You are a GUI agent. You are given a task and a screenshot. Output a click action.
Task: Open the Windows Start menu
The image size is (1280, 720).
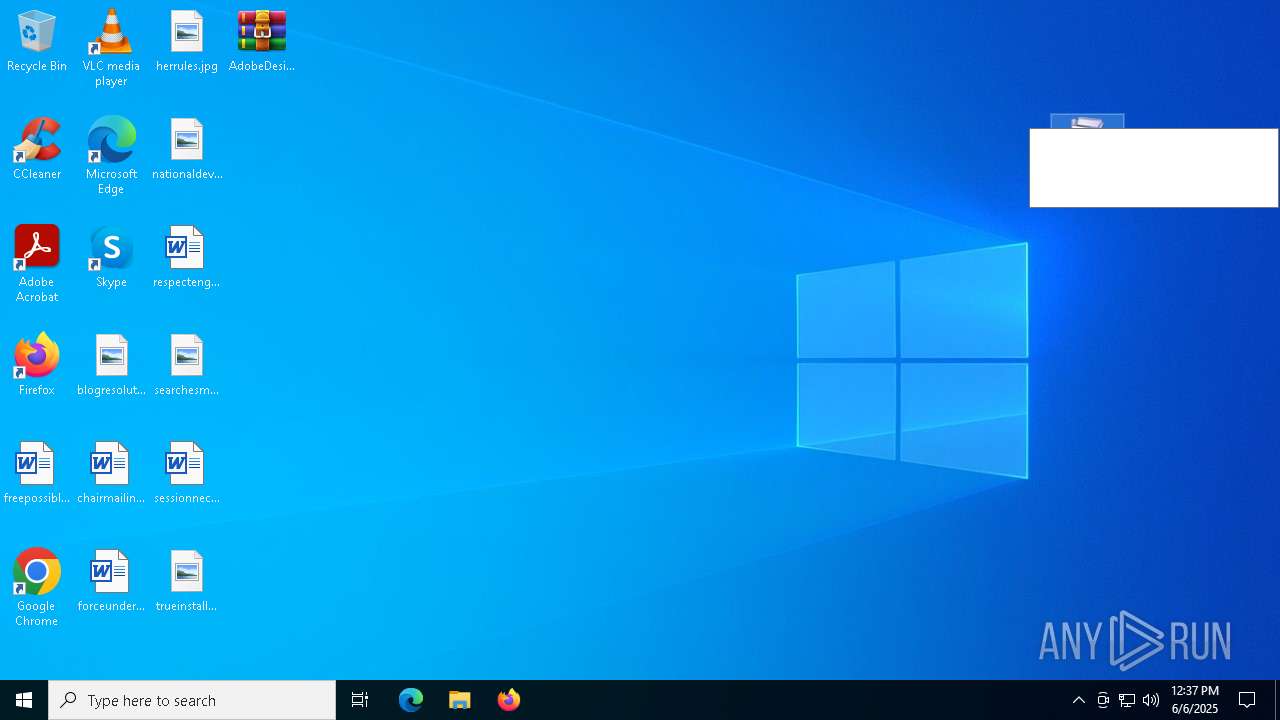[x=24, y=700]
